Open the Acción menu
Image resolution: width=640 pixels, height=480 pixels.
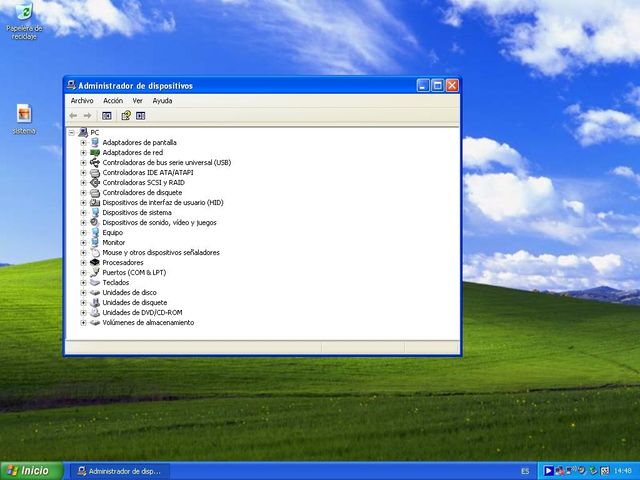(113, 101)
